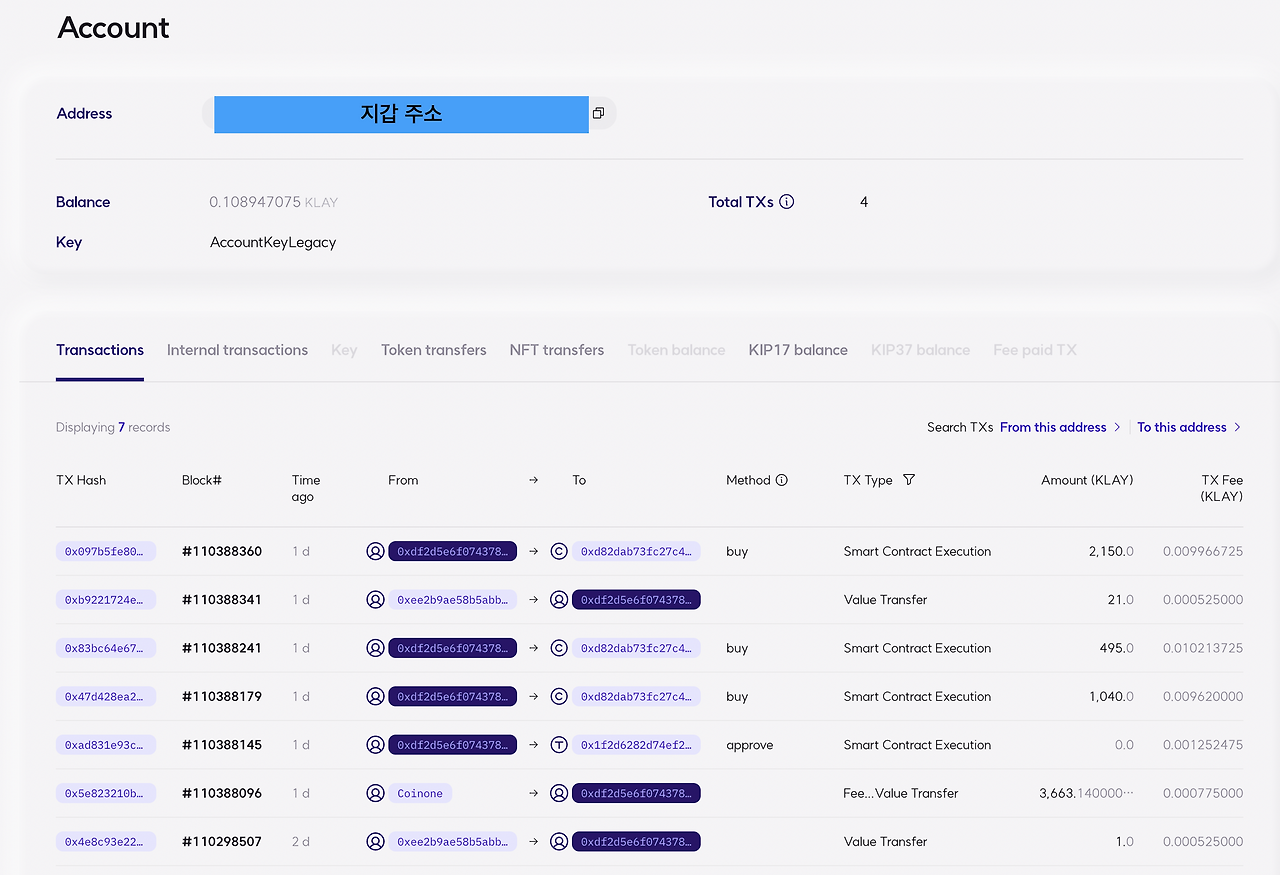Open sender 0xee2b9ae58b5abb in #110298507 row
This screenshot has width=1280, height=875.
click(x=453, y=841)
